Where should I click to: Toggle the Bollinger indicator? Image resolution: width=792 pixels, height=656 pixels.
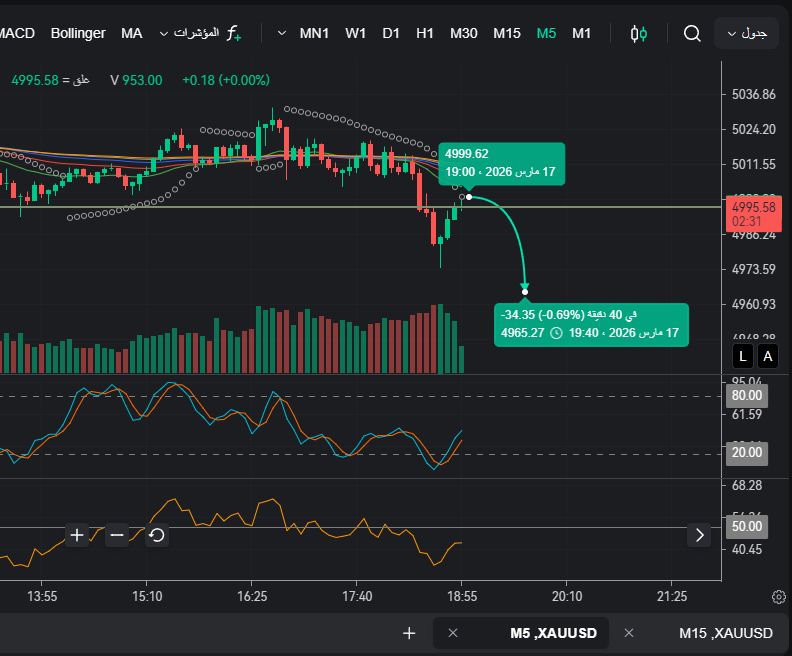[78, 33]
